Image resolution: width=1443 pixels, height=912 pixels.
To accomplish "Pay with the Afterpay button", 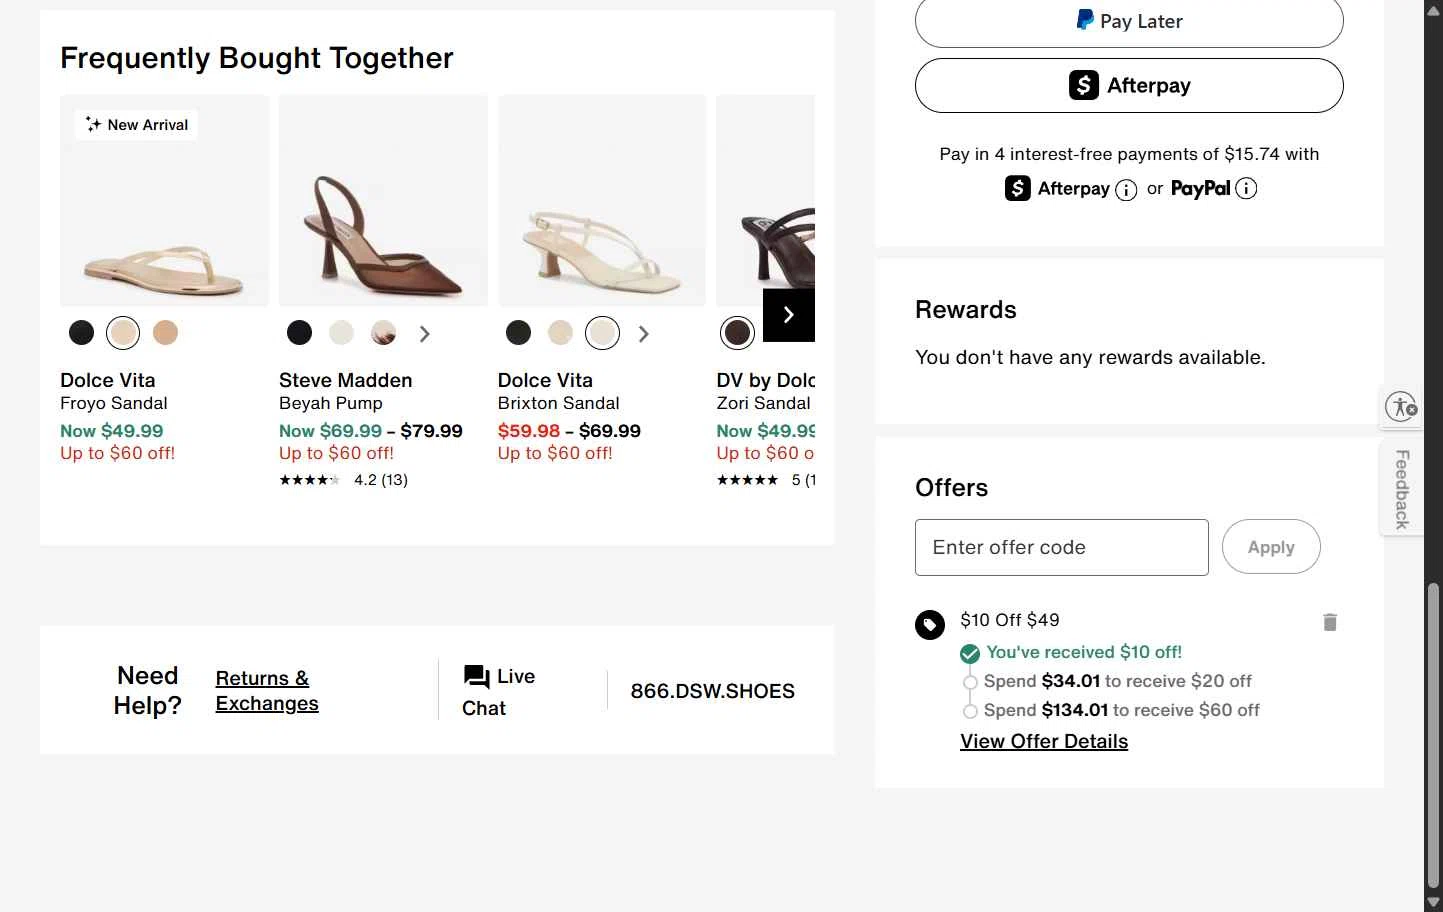I will click(1128, 86).
